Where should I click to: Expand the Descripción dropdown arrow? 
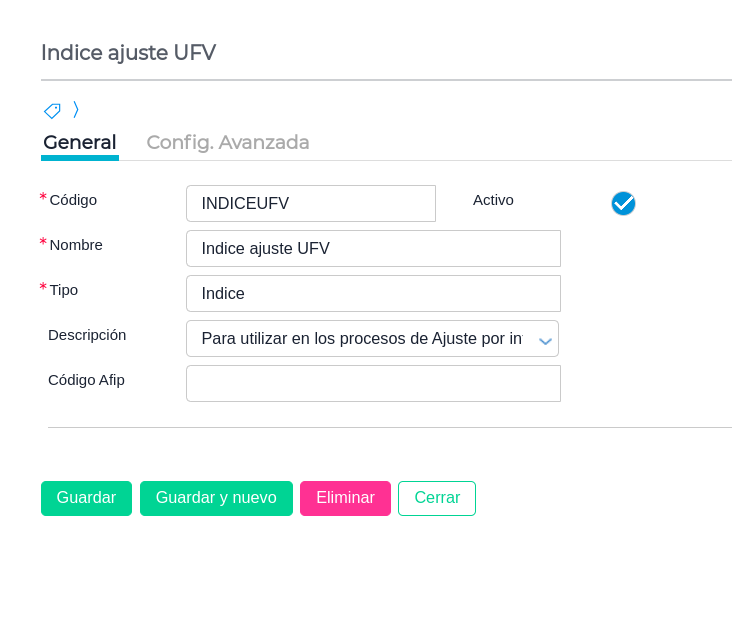545,340
